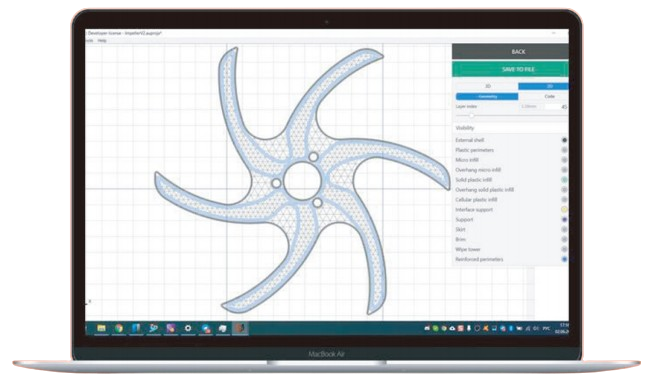Switch to the Code tab
Viewport: 648px width, 385px height.
(x=549, y=96)
